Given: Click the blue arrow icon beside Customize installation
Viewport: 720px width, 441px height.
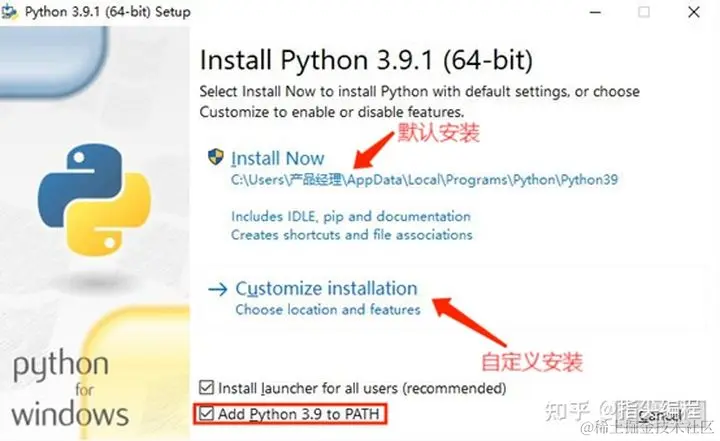Looking at the screenshot, I should [218, 289].
